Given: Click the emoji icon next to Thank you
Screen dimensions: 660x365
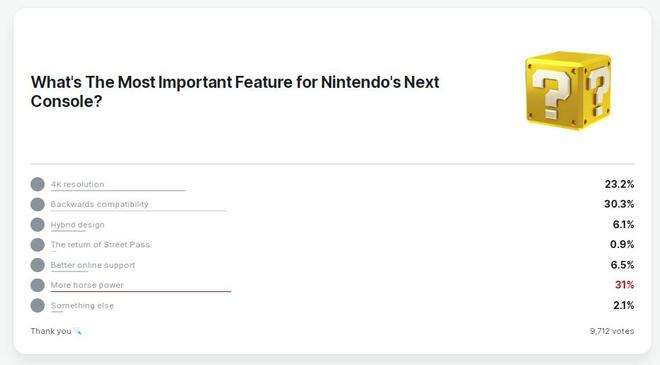Looking at the screenshot, I should point(78,331).
